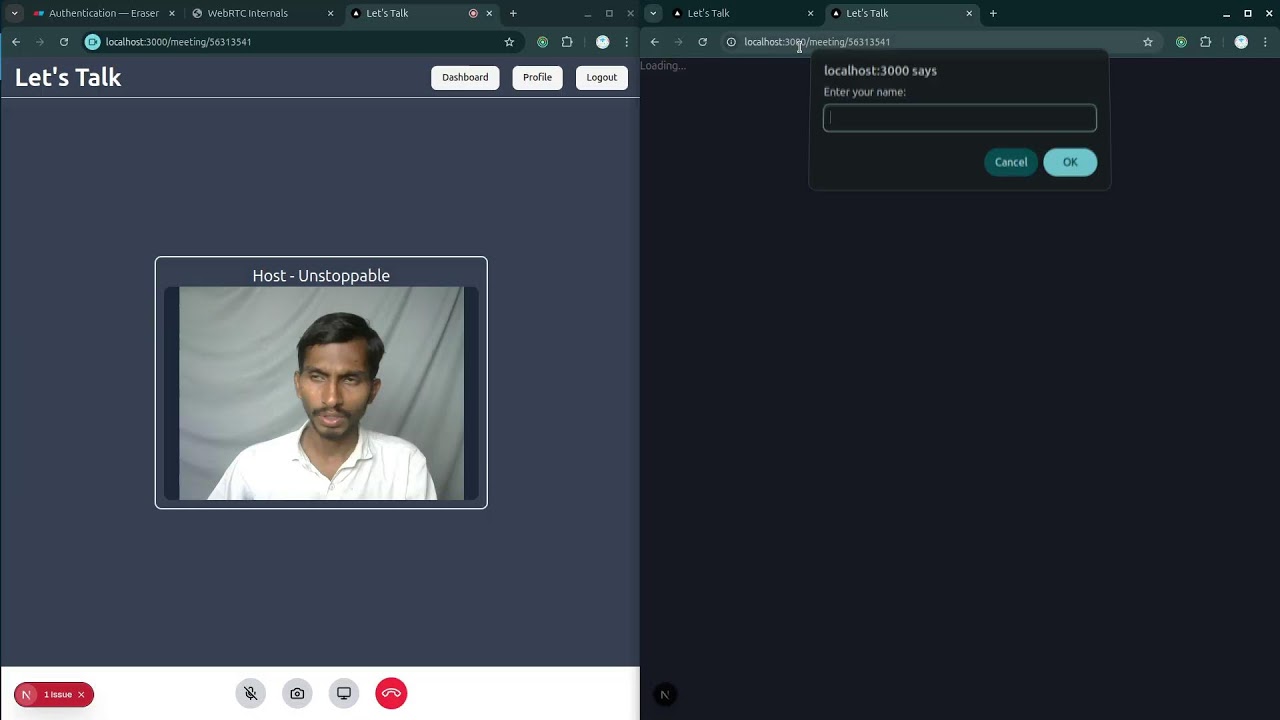
Task: Click the Logout button
Action: coord(602,77)
